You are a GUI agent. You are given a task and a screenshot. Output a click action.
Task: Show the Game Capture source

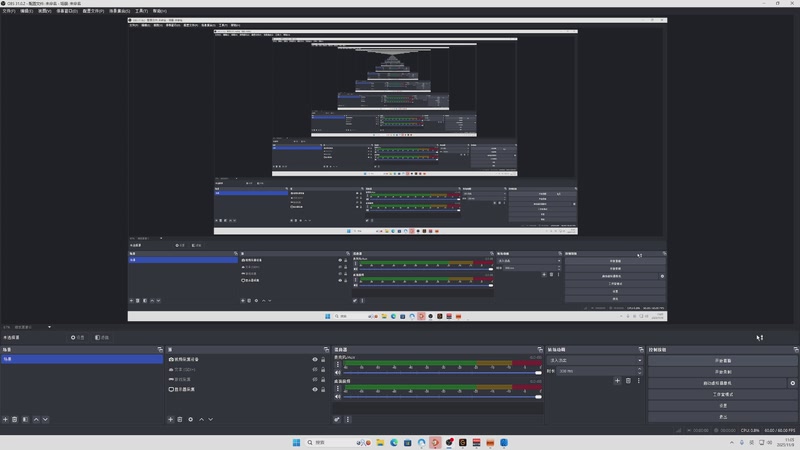[x=315, y=380]
